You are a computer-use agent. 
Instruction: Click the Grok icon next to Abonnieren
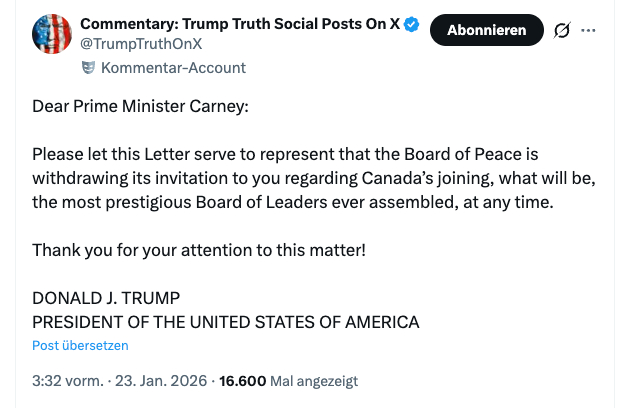point(562,31)
